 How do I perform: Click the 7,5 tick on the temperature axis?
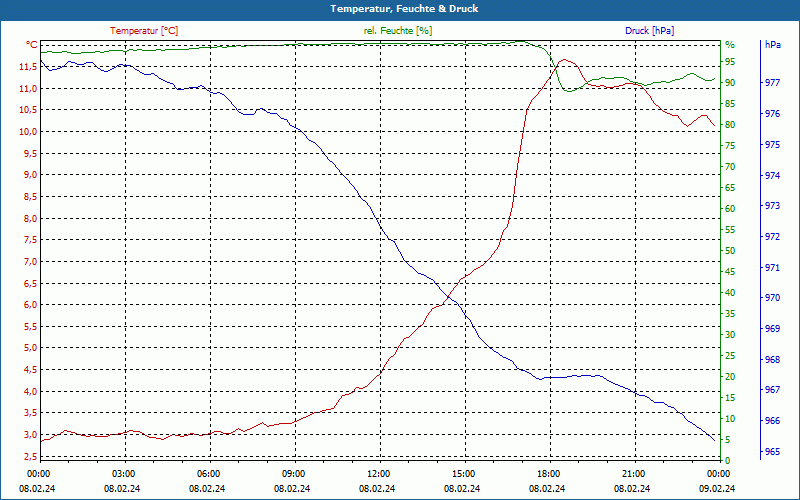coord(30,240)
